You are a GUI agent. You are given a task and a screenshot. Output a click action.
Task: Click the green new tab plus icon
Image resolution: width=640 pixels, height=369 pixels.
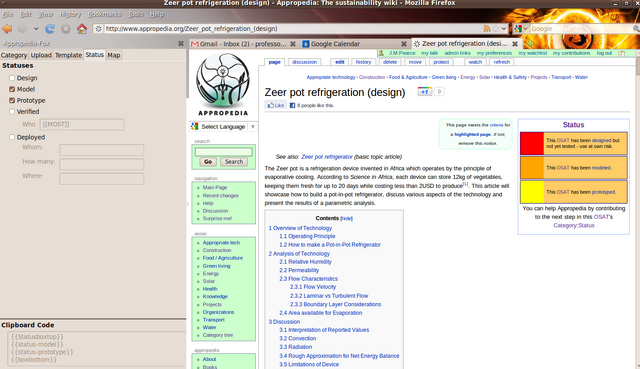(530, 43)
